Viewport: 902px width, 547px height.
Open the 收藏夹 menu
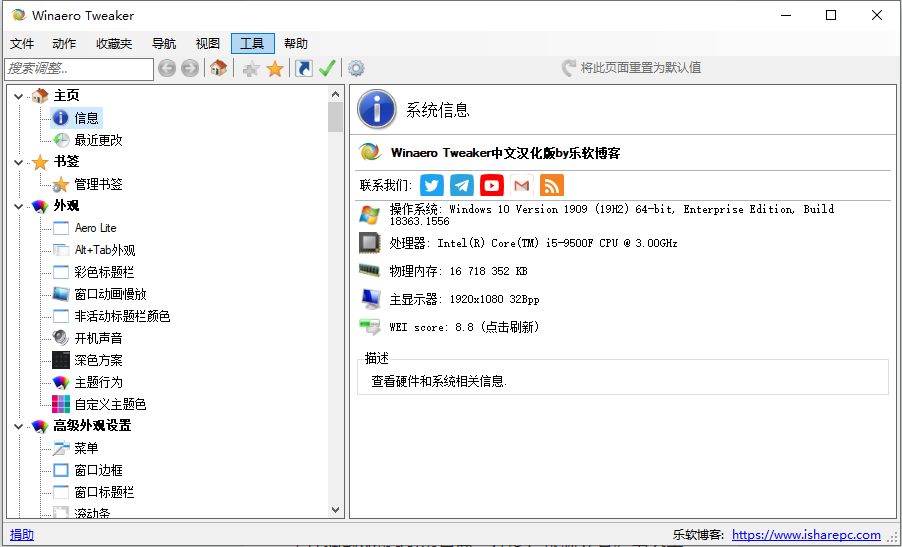(114, 44)
